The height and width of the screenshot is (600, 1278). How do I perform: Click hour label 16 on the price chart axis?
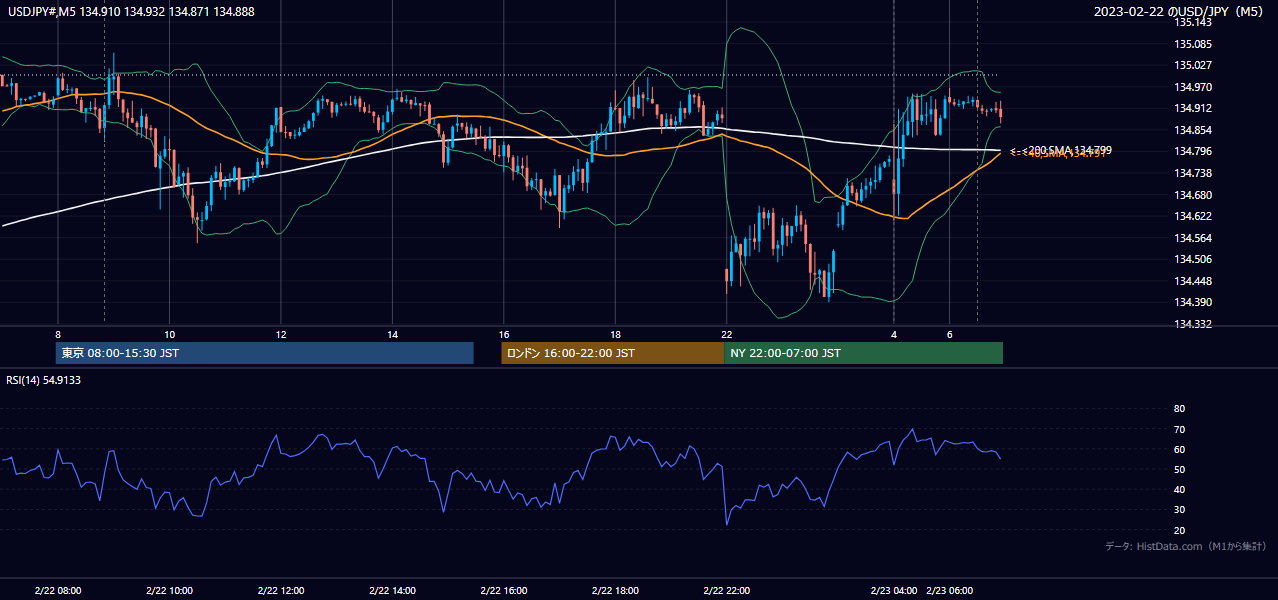point(504,334)
